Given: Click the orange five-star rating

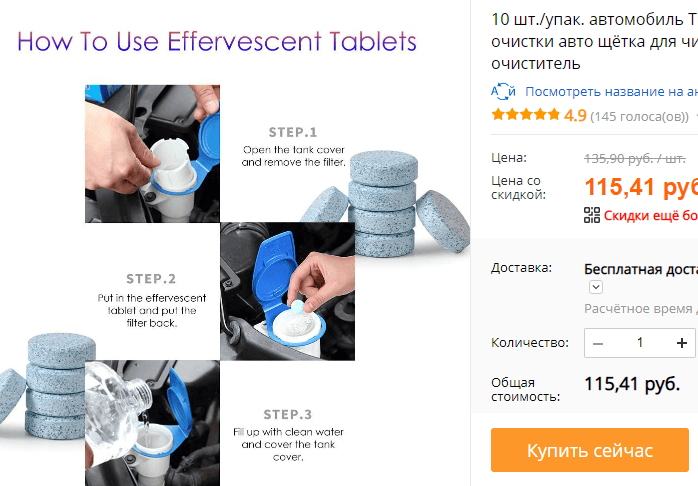Looking at the screenshot, I should pos(525,114).
